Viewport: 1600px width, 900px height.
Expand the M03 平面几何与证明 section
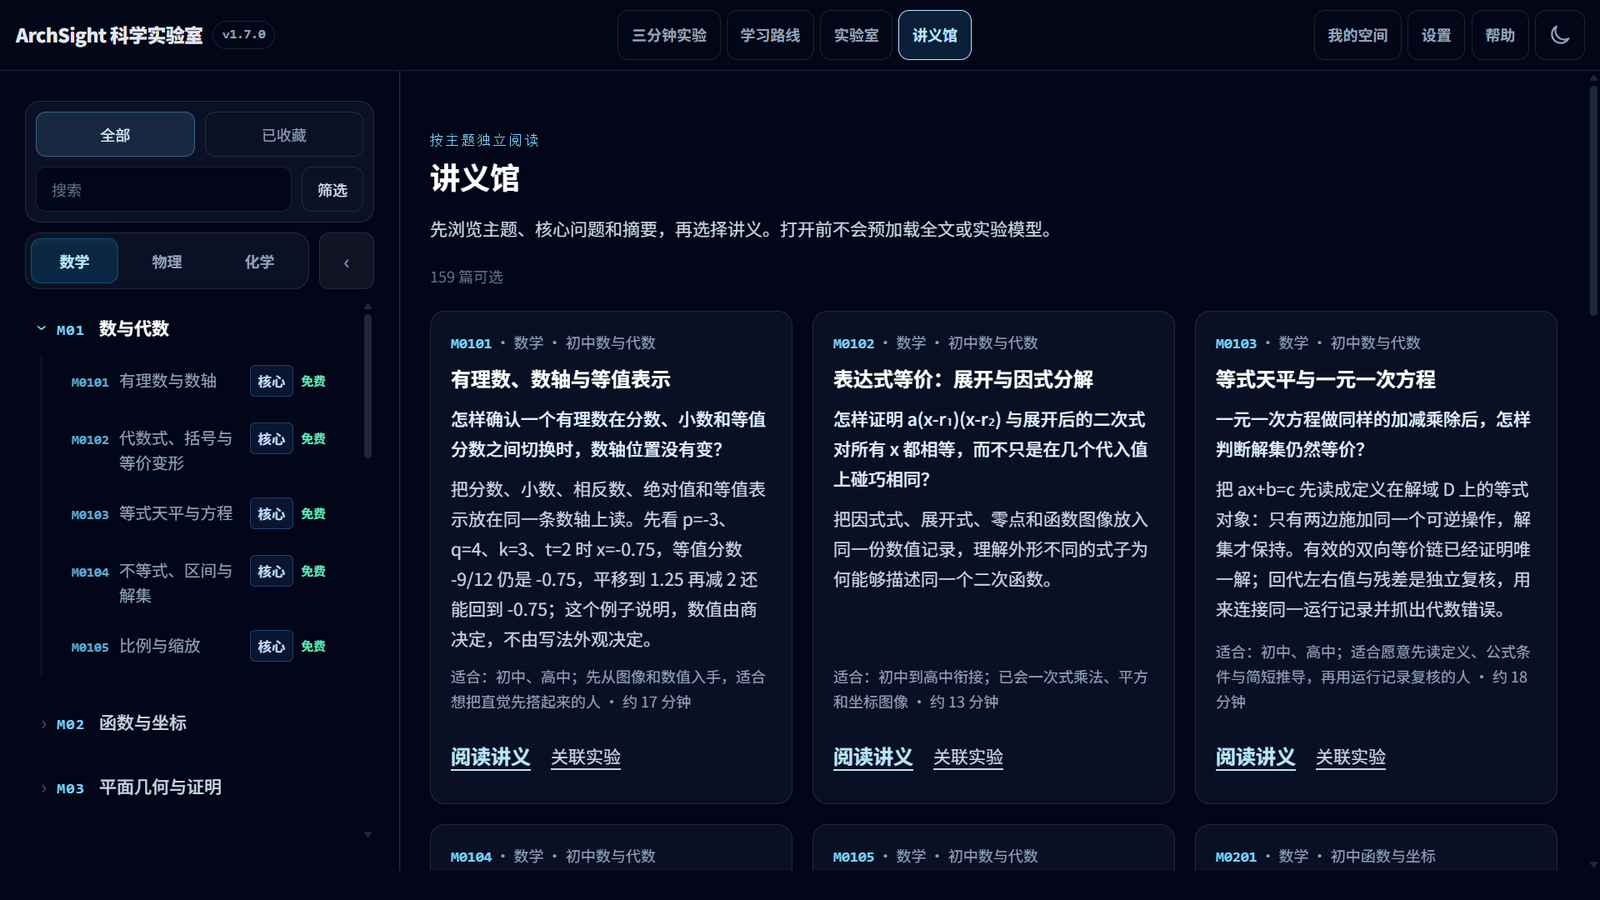click(43, 788)
